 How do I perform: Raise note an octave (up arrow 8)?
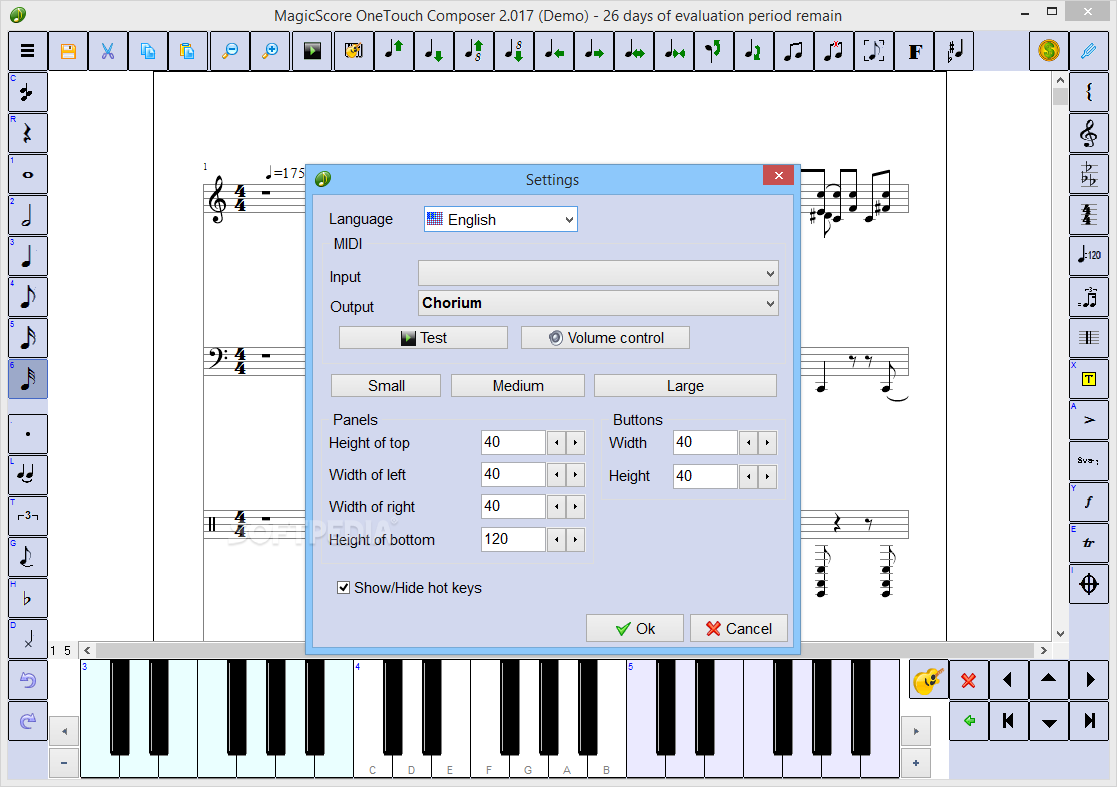tap(474, 51)
